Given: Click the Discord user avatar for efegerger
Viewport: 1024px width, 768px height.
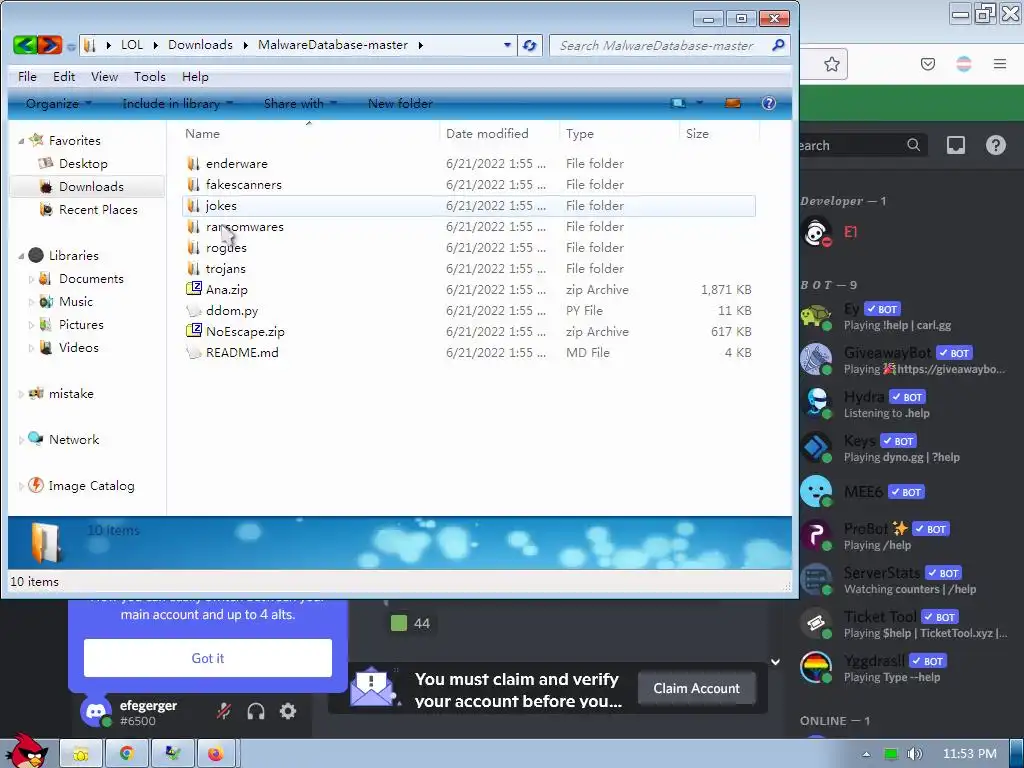Looking at the screenshot, I should click(x=97, y=711).
